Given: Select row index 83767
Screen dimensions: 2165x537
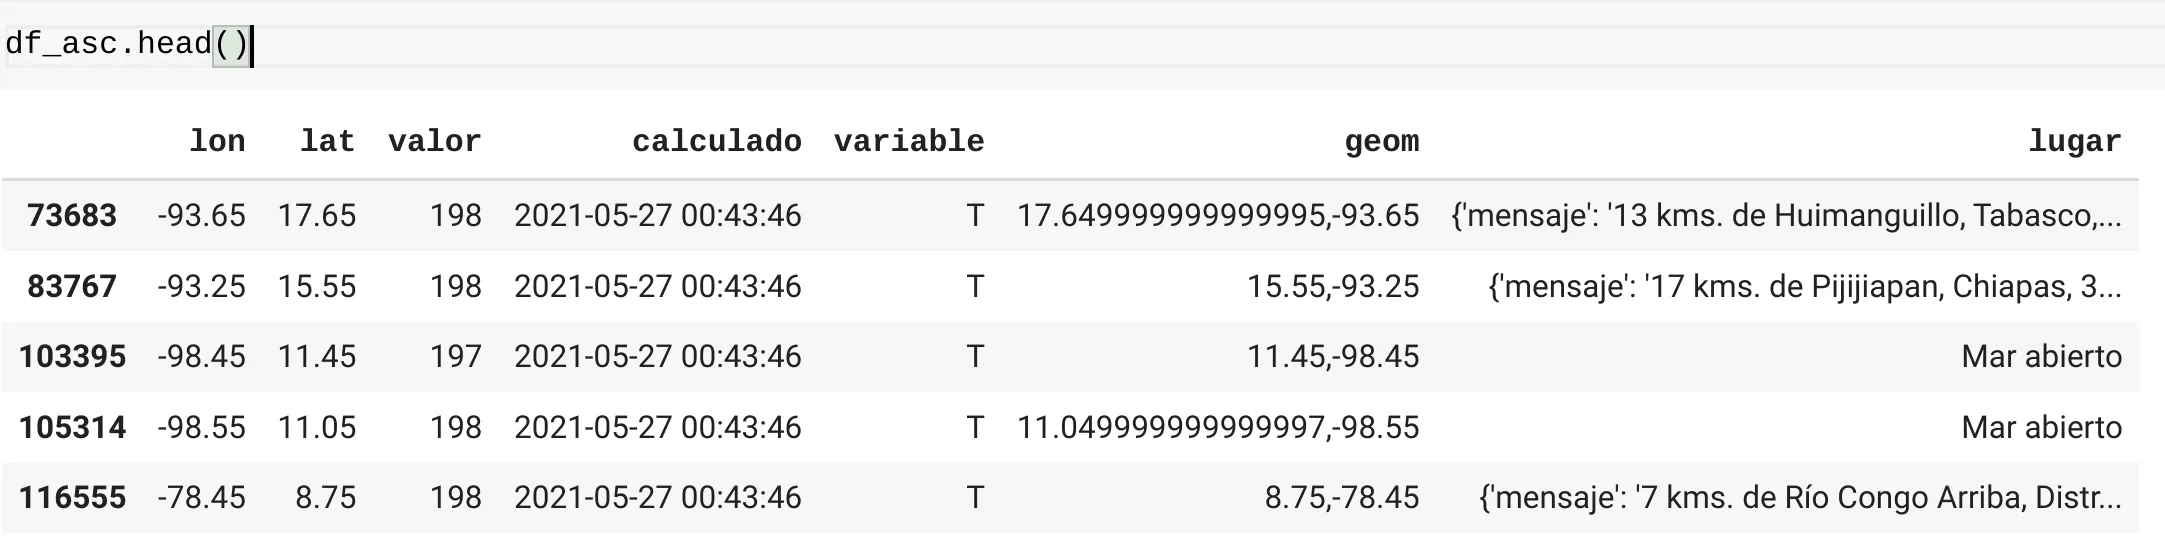Looking at the screenshot, I should coord(72,287).
